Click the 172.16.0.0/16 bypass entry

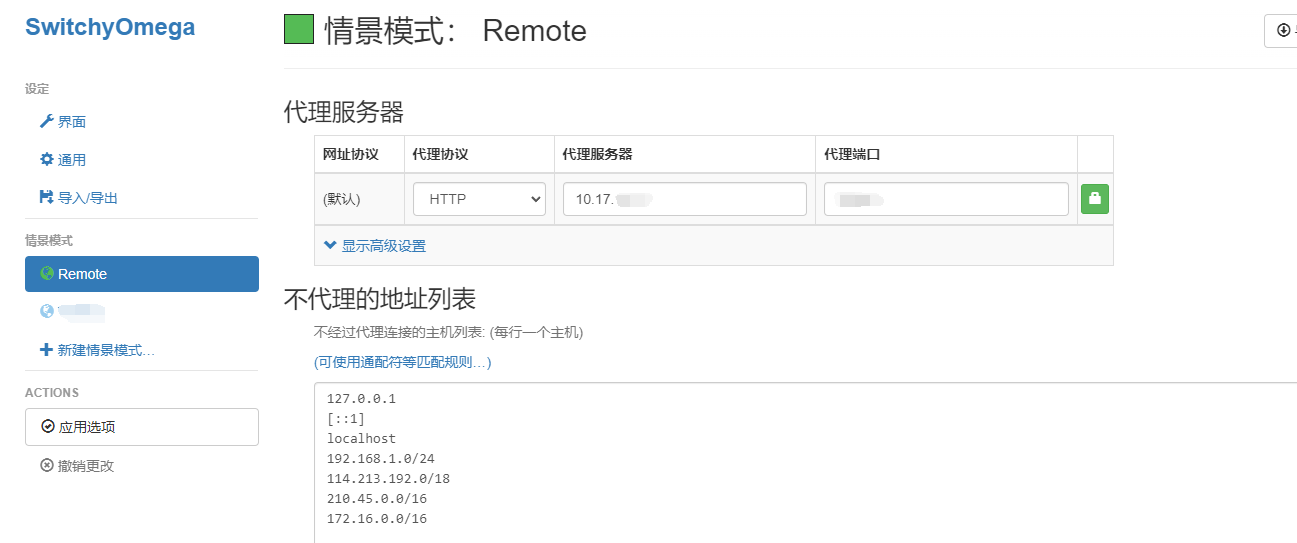point(377,518)
